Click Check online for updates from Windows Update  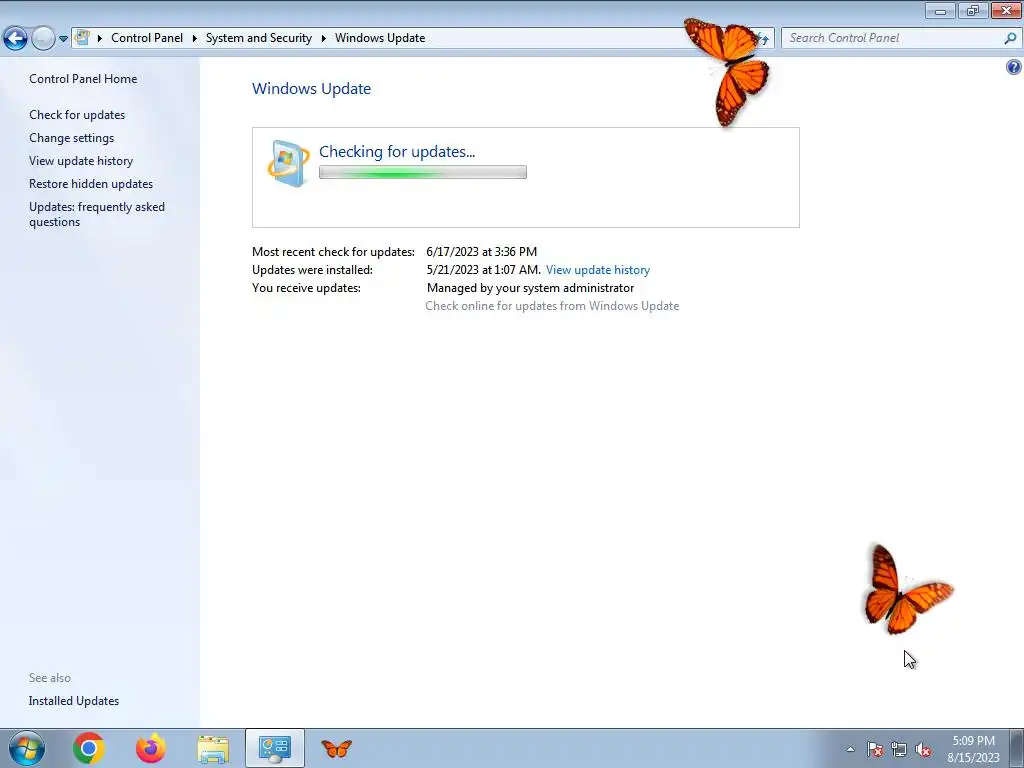click(x=552, y=306)
